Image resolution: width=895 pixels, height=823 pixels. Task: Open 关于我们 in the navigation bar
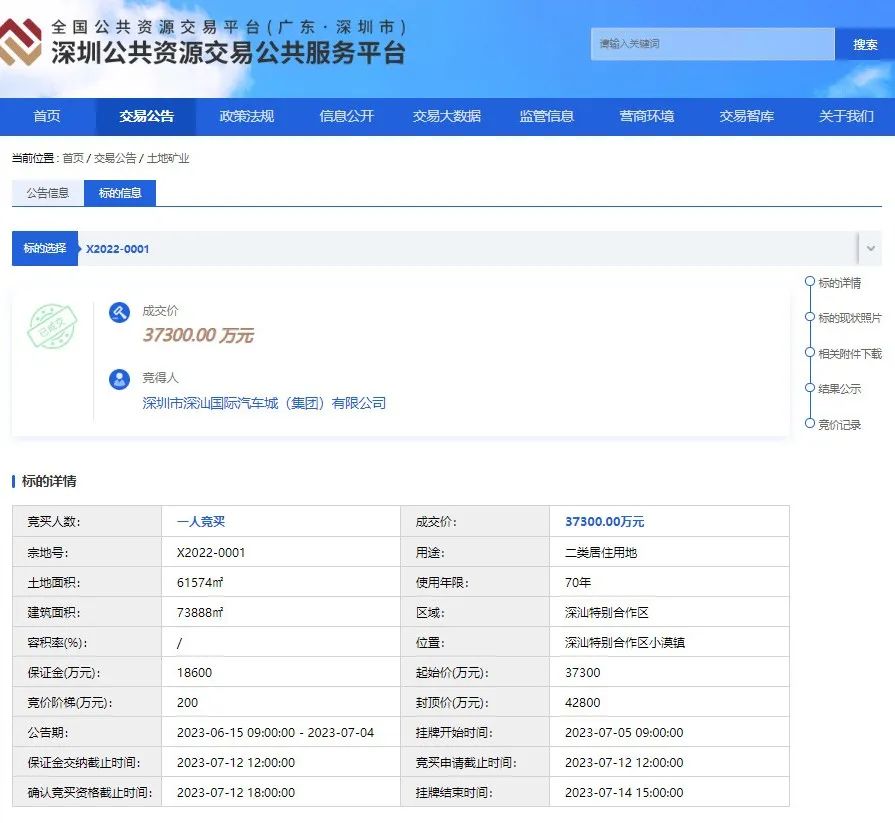point(846,117)
